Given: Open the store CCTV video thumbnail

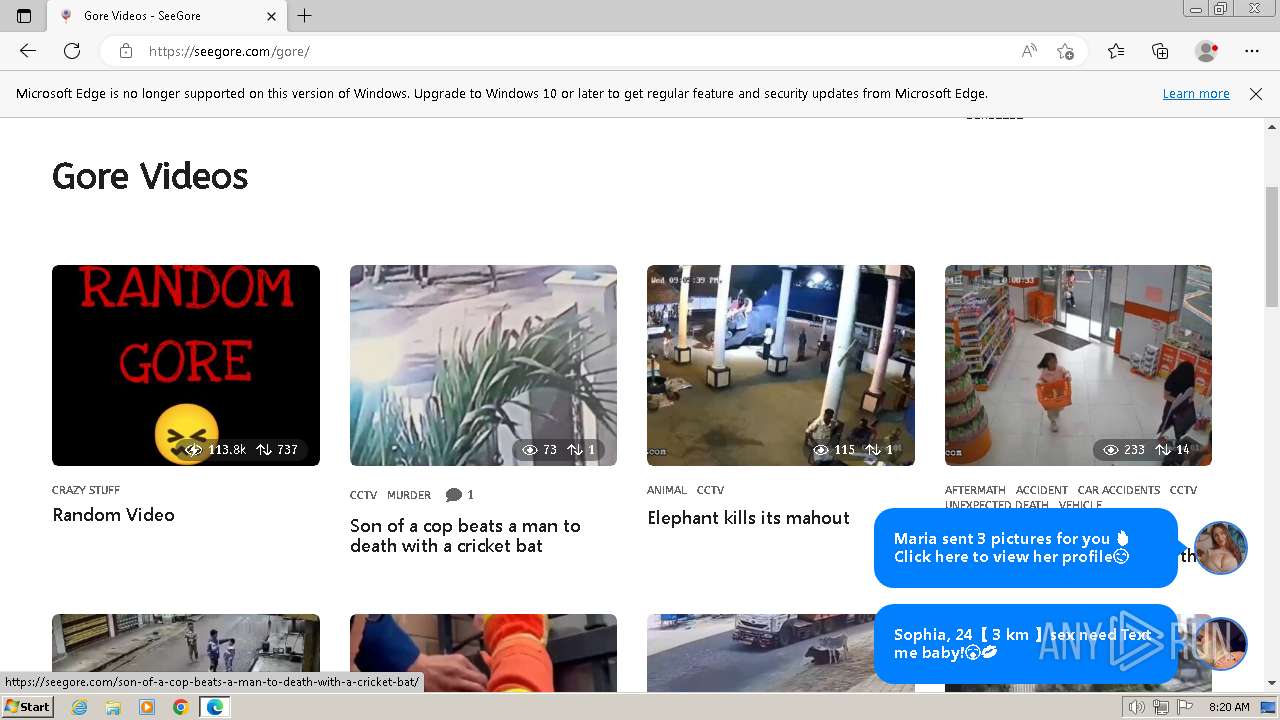Looking at the screenshot, I should [x=1078, y=365].
